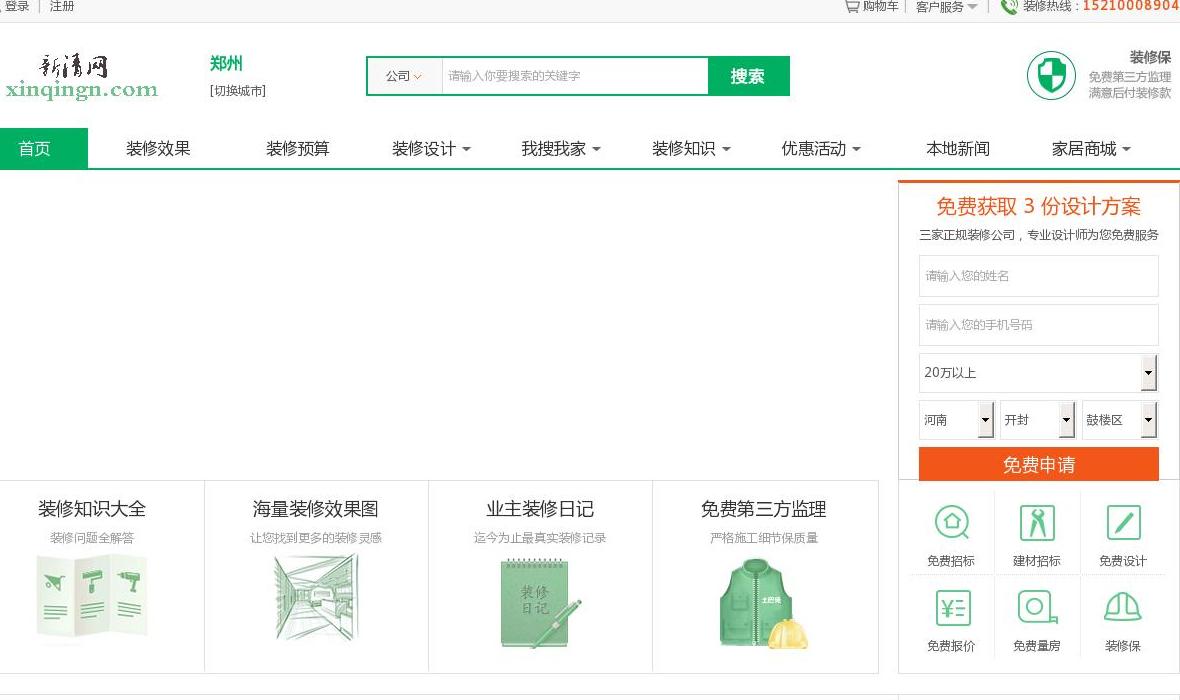This screenshot has width=1180, height=700.
Task: Expand the 装修设计 menu
Action: 431,149
